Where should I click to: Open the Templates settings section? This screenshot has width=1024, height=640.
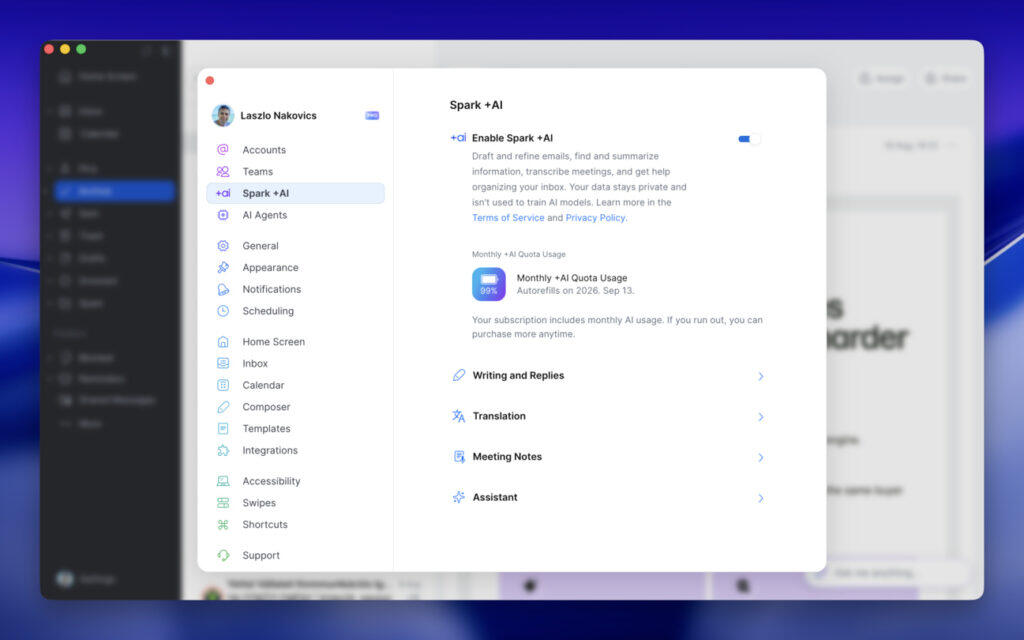click(295, 428)
